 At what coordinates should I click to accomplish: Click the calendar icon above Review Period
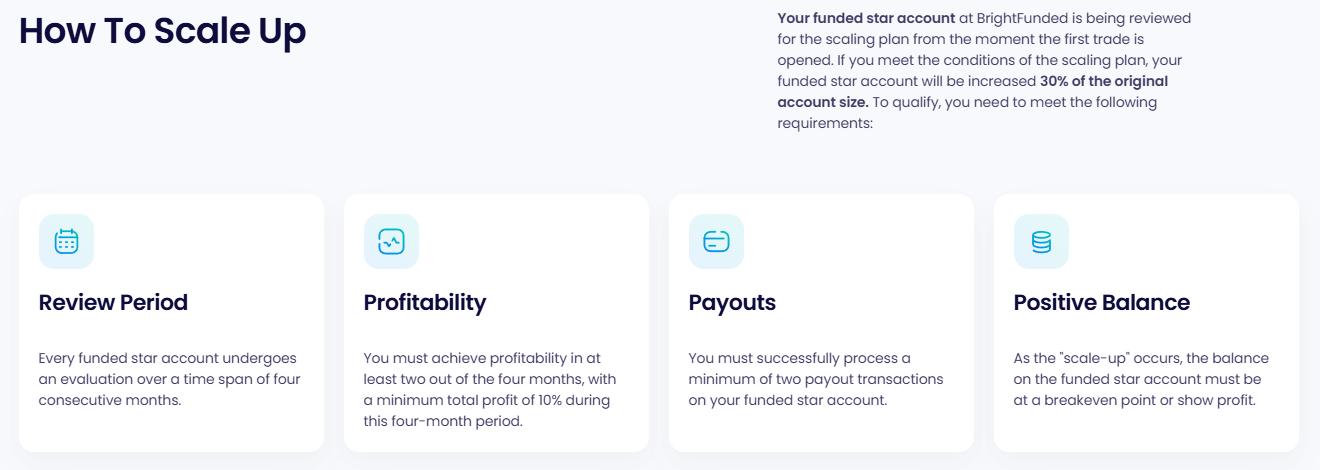click(66, 241)
